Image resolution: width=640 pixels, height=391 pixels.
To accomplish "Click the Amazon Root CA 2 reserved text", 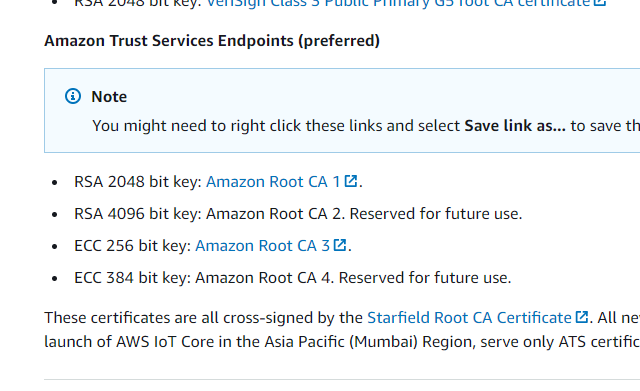I will point(364,214).
